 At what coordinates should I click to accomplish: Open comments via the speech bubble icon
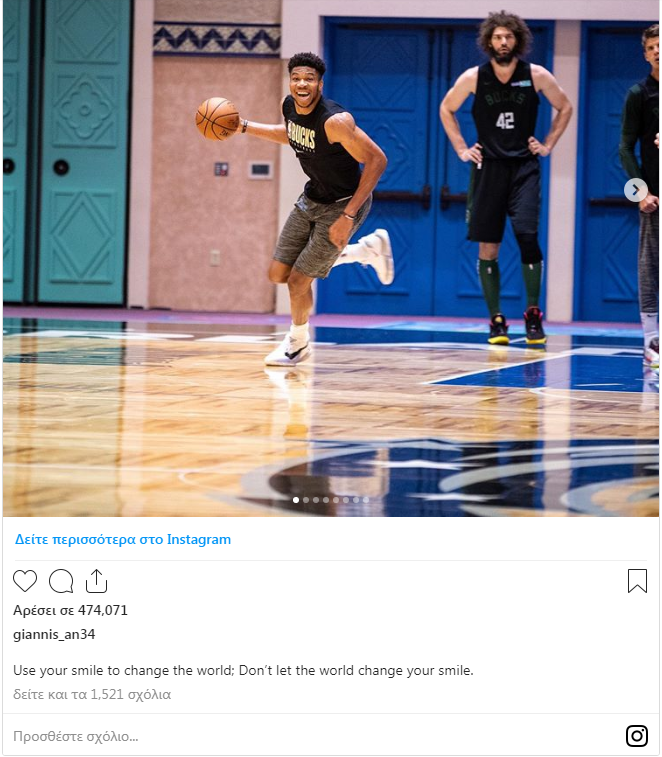(61, 581)
